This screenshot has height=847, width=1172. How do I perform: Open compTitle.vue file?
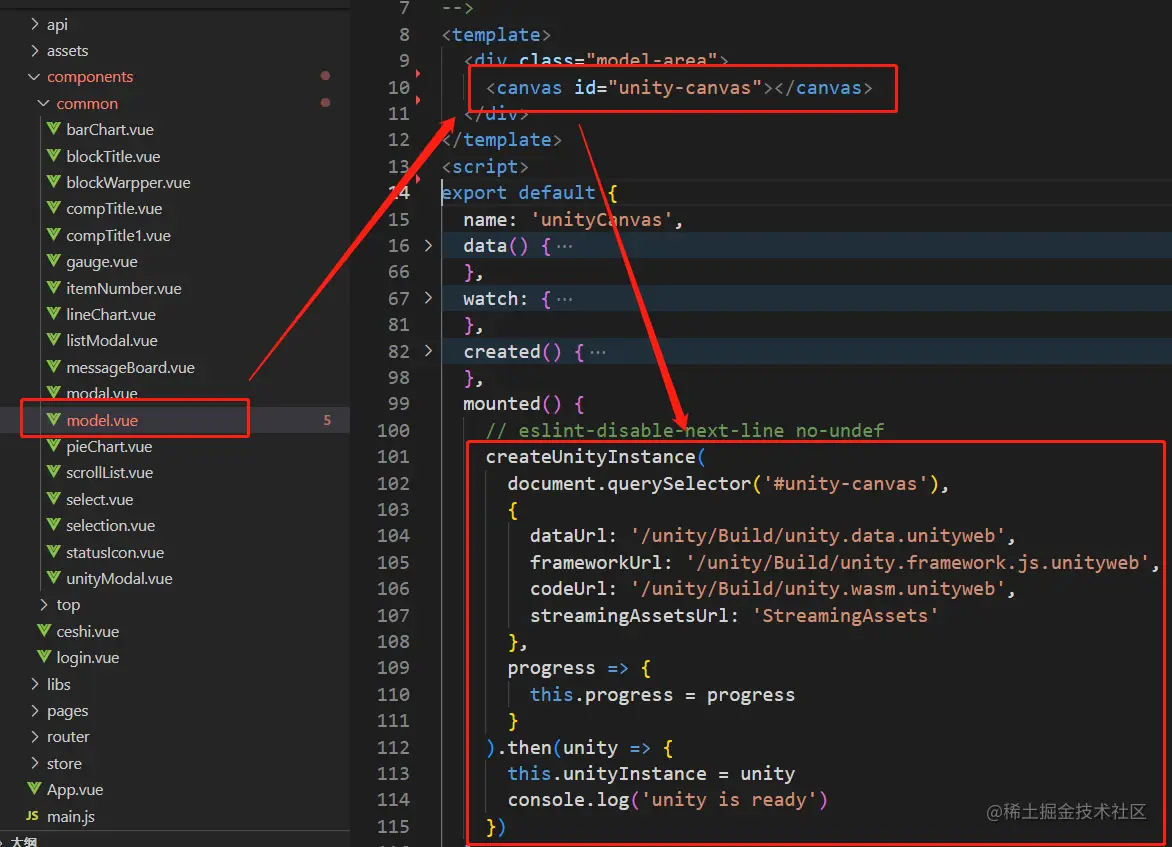114,209
